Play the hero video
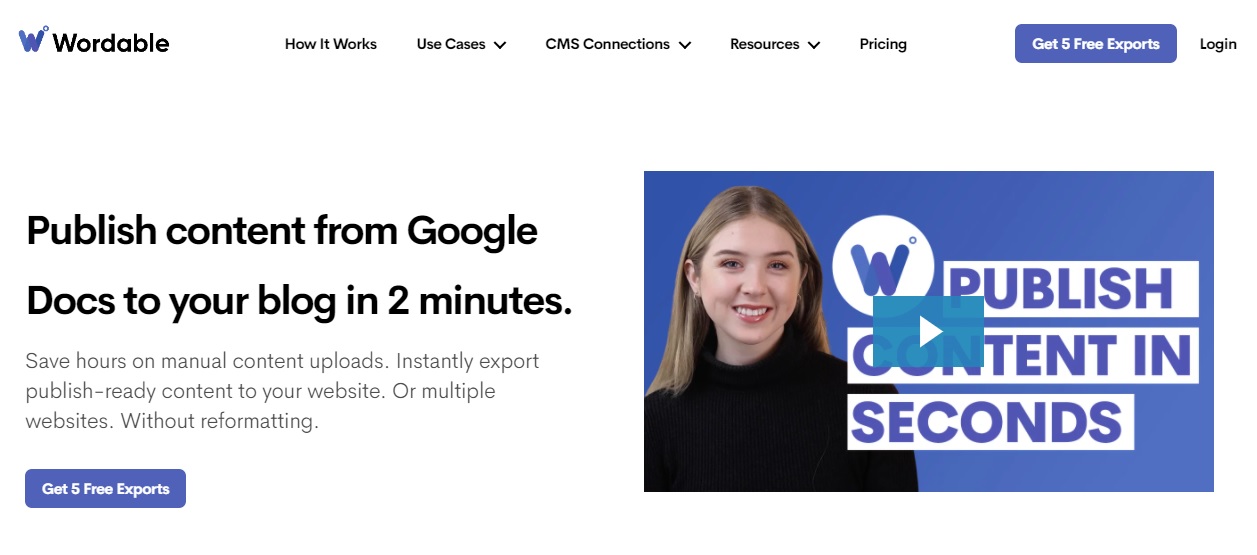1257x555 pixels. (x=928, y=331)
